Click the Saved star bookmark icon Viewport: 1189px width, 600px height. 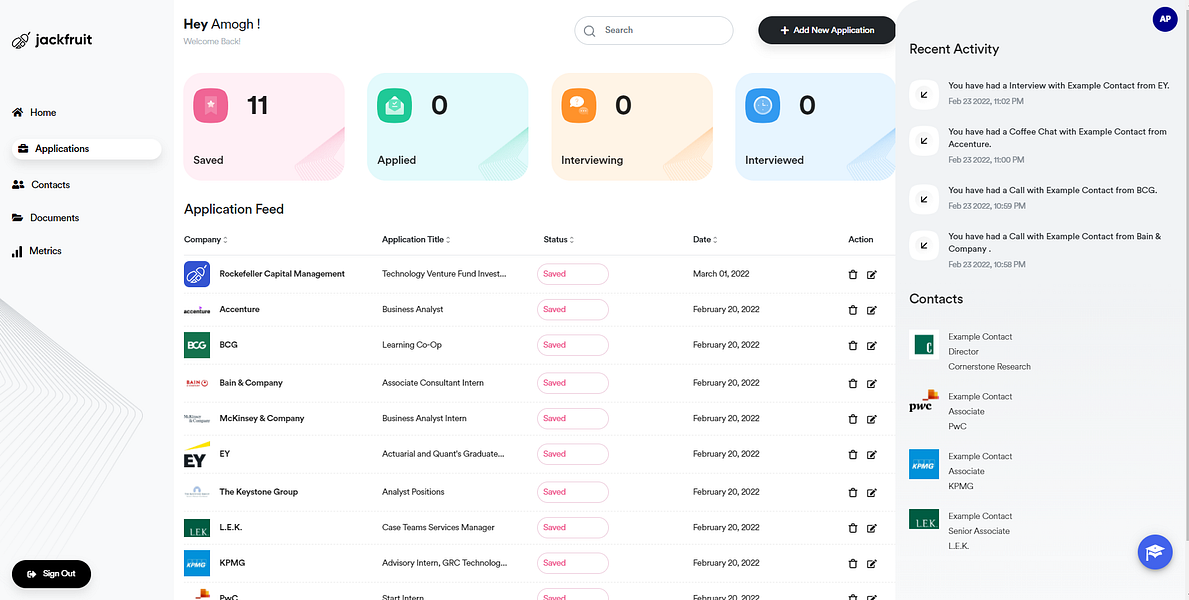coord(210,105)
